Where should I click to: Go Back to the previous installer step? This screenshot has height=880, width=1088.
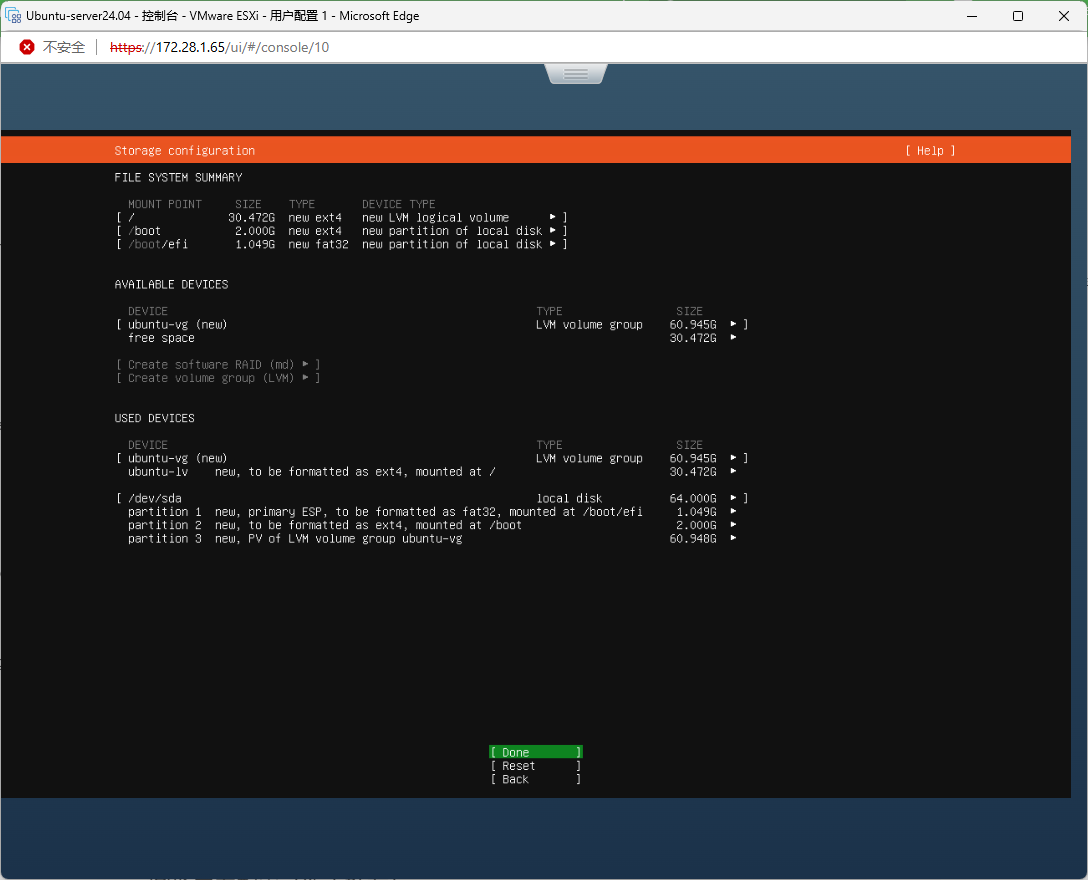coord(535,780)
